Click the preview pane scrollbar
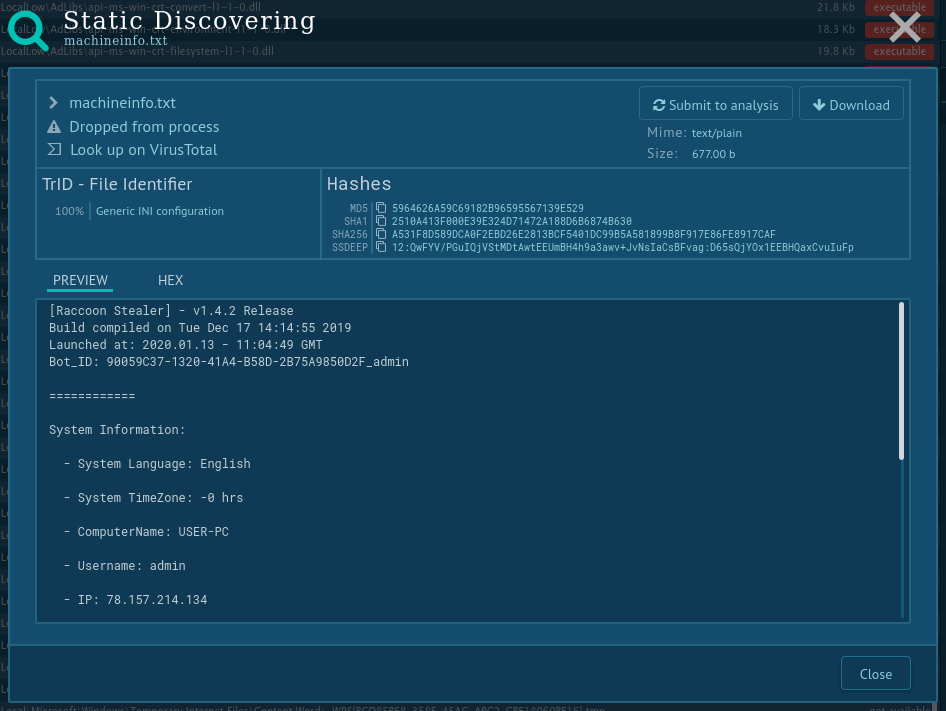The image size is (946, 711). (901, 381)
